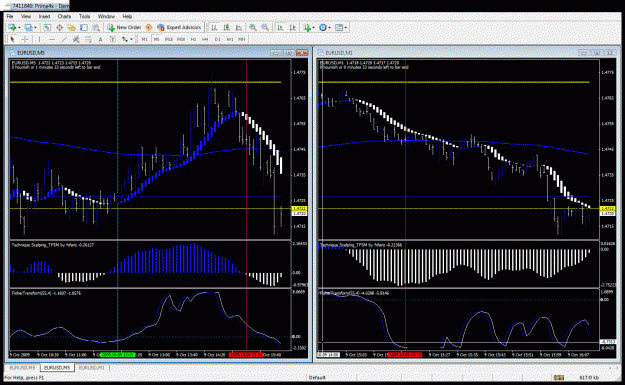Open the Help menu
This screenshot has width=625, height=385.
[127, 16]
